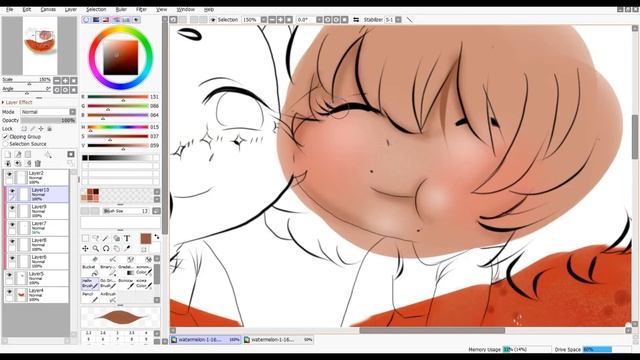
Task: Open the Canvas menu
Action: (x=48, y=9)
